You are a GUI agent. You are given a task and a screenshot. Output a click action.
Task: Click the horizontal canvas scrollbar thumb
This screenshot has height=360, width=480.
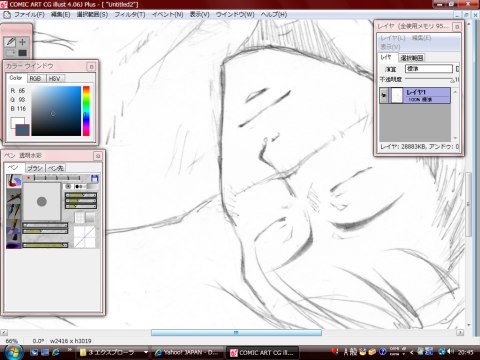236,332
